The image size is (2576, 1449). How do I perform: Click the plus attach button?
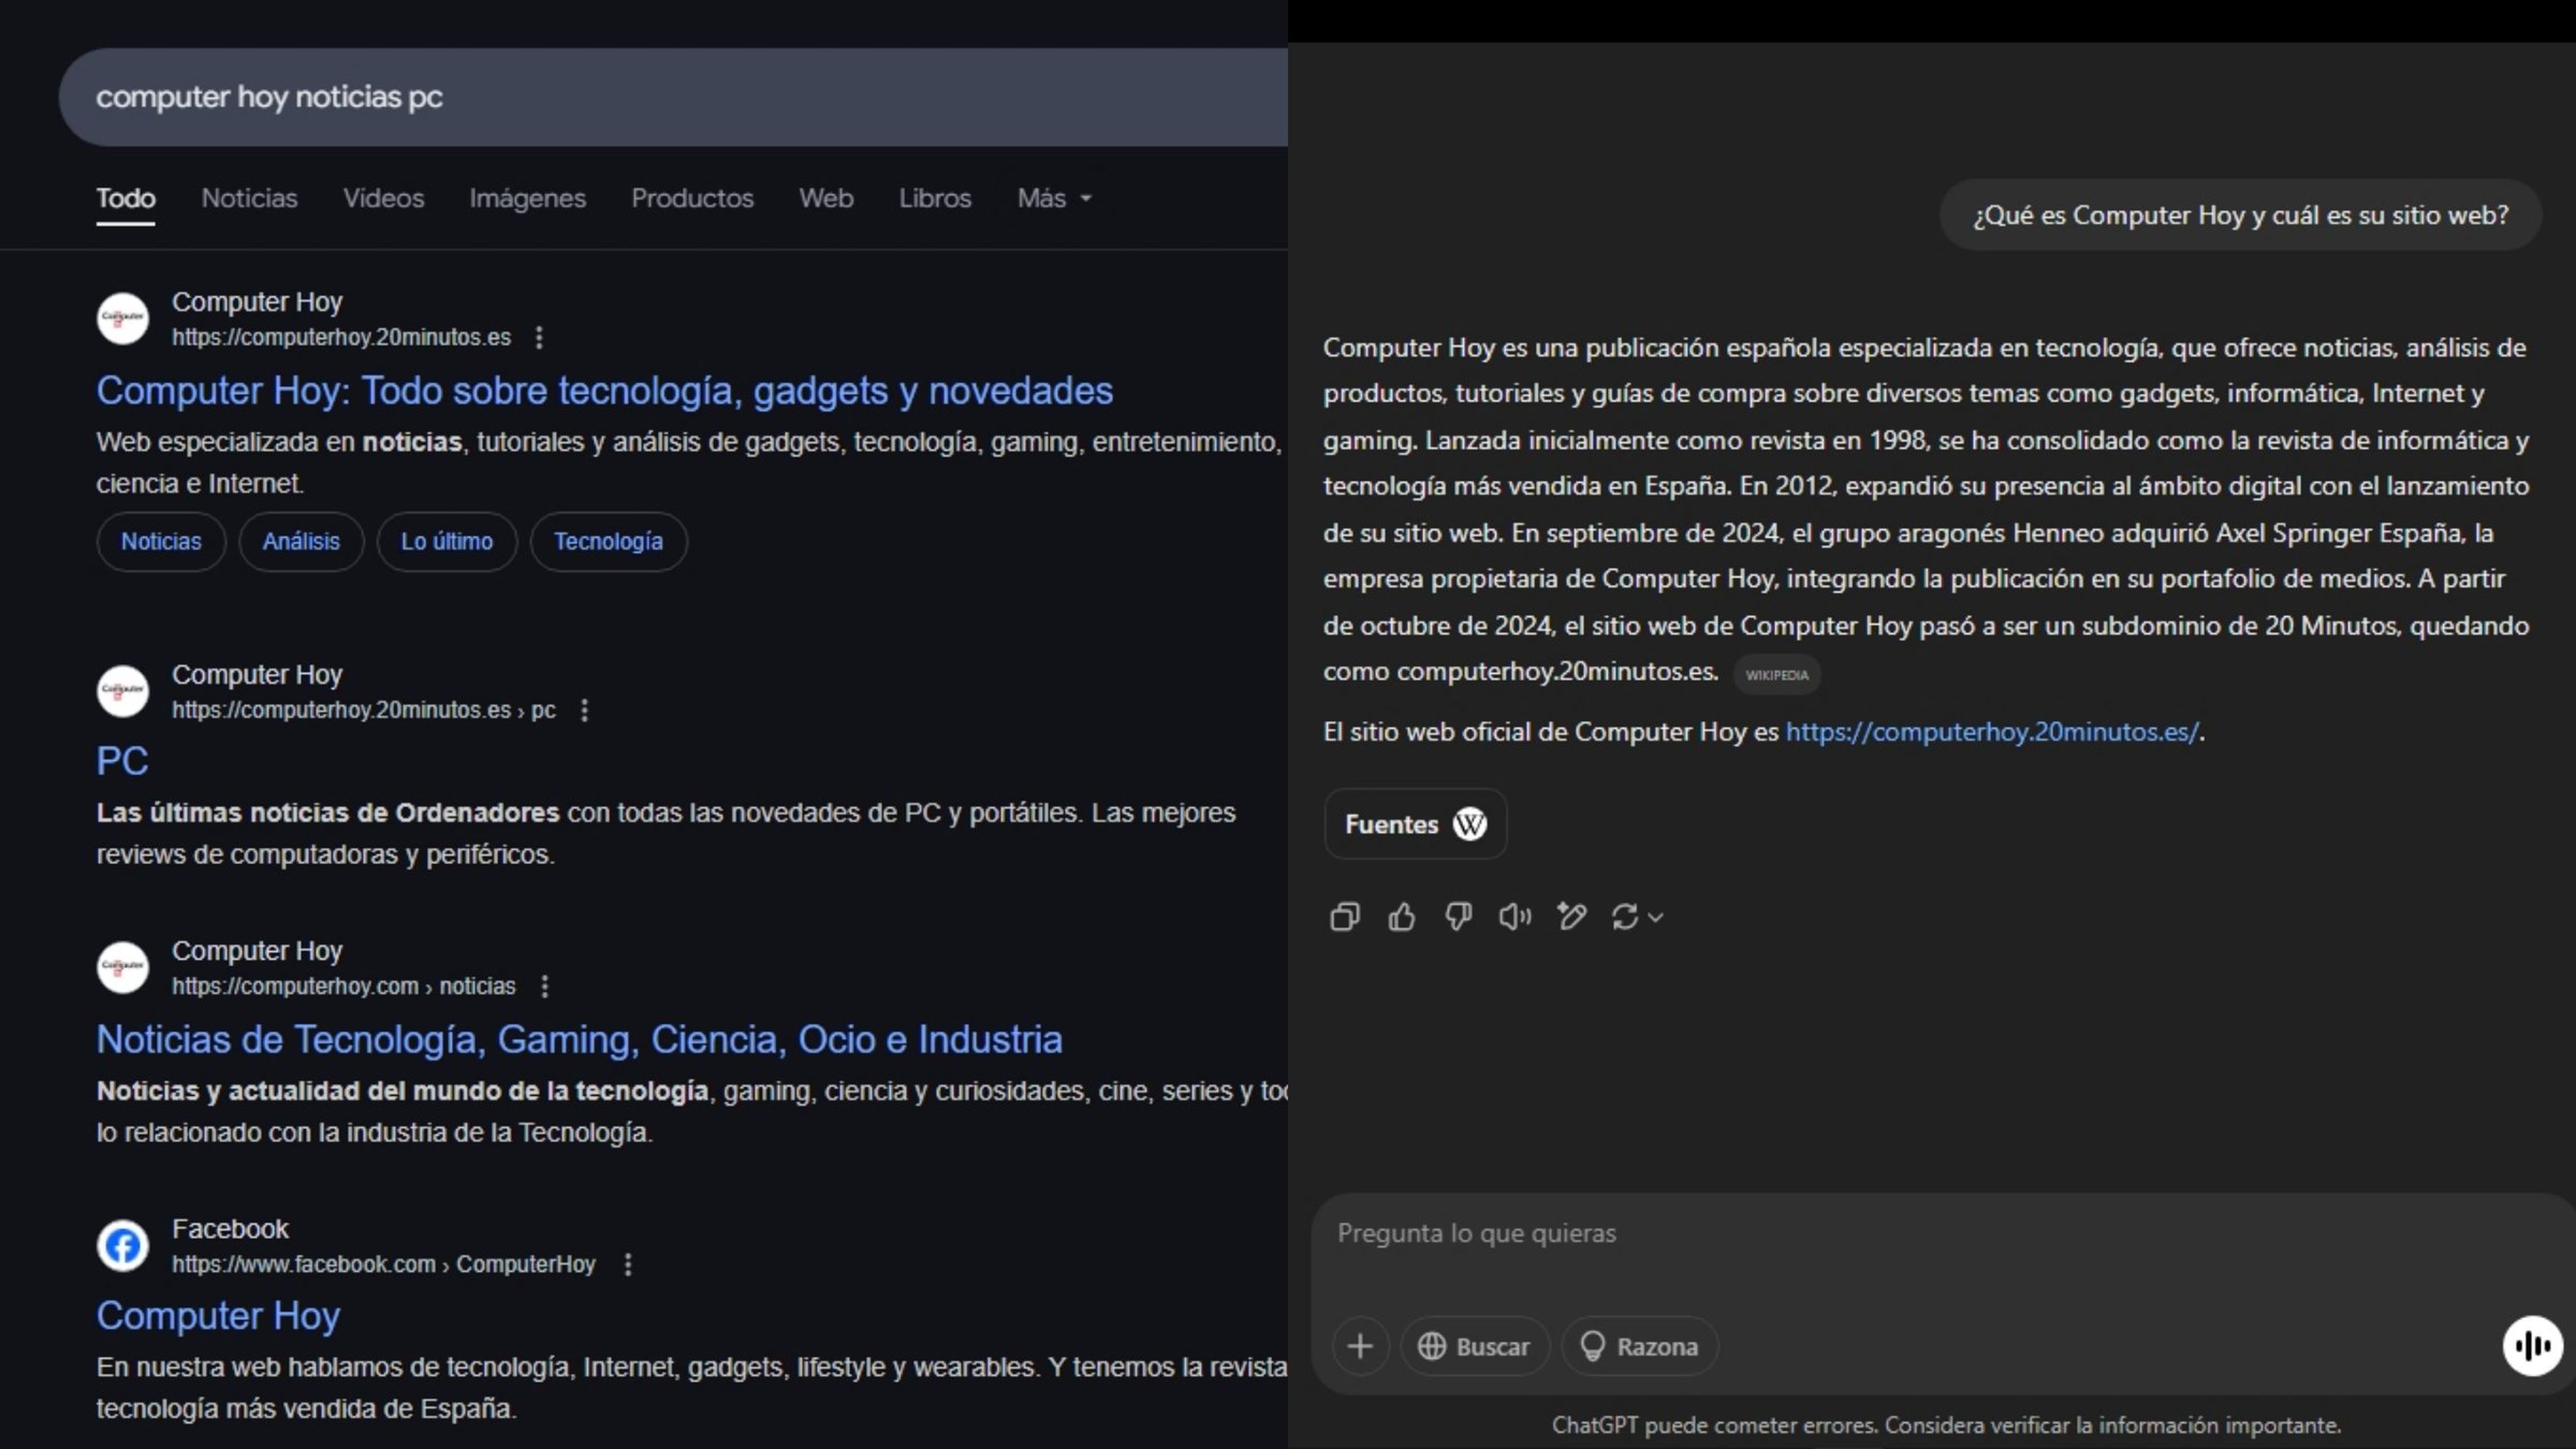(1360, 1346)
